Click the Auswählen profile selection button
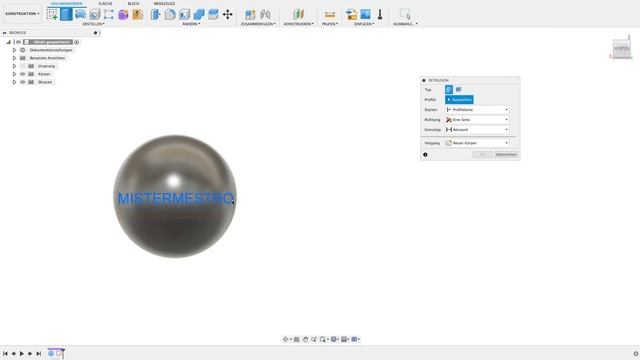This screenshot has width=640, height=360. [x=459, y=100]
